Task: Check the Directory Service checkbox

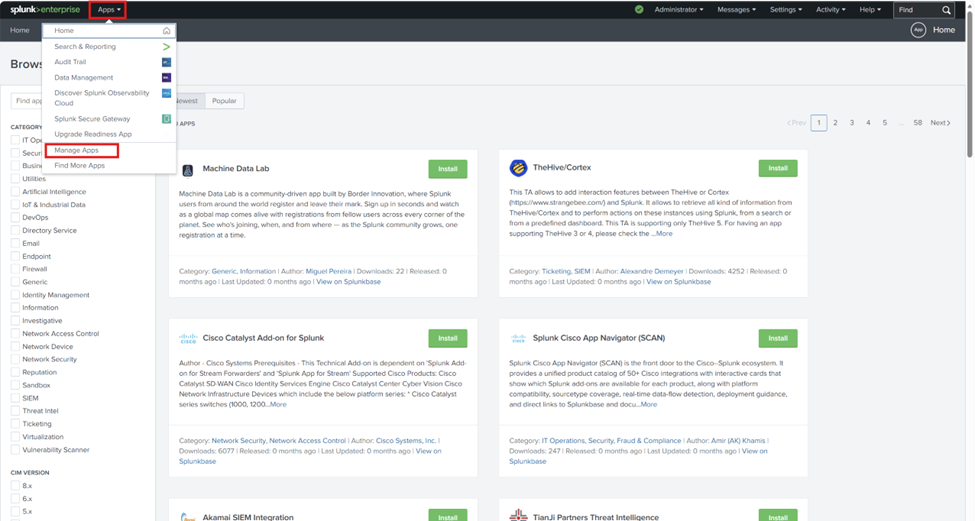Action: 15,231
